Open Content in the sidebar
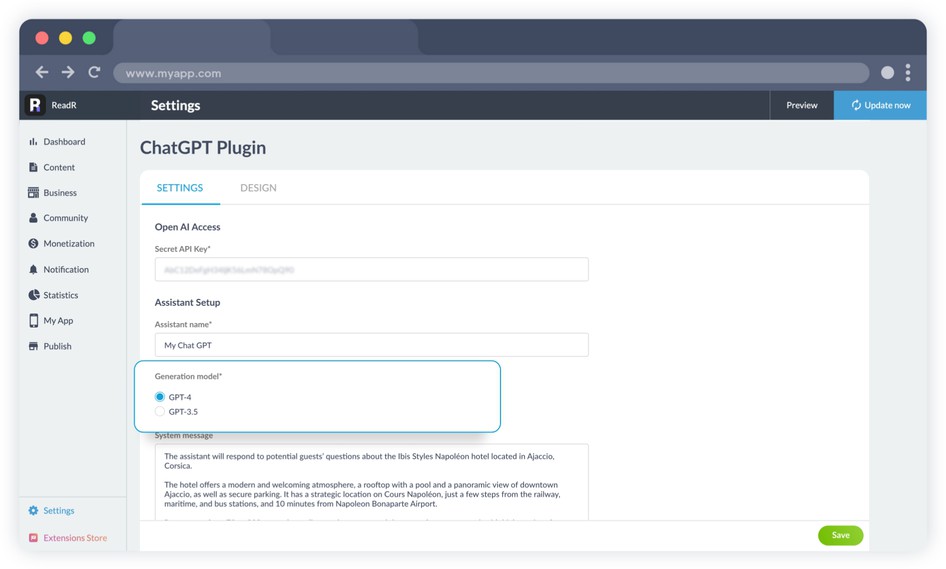 [59, 167]
